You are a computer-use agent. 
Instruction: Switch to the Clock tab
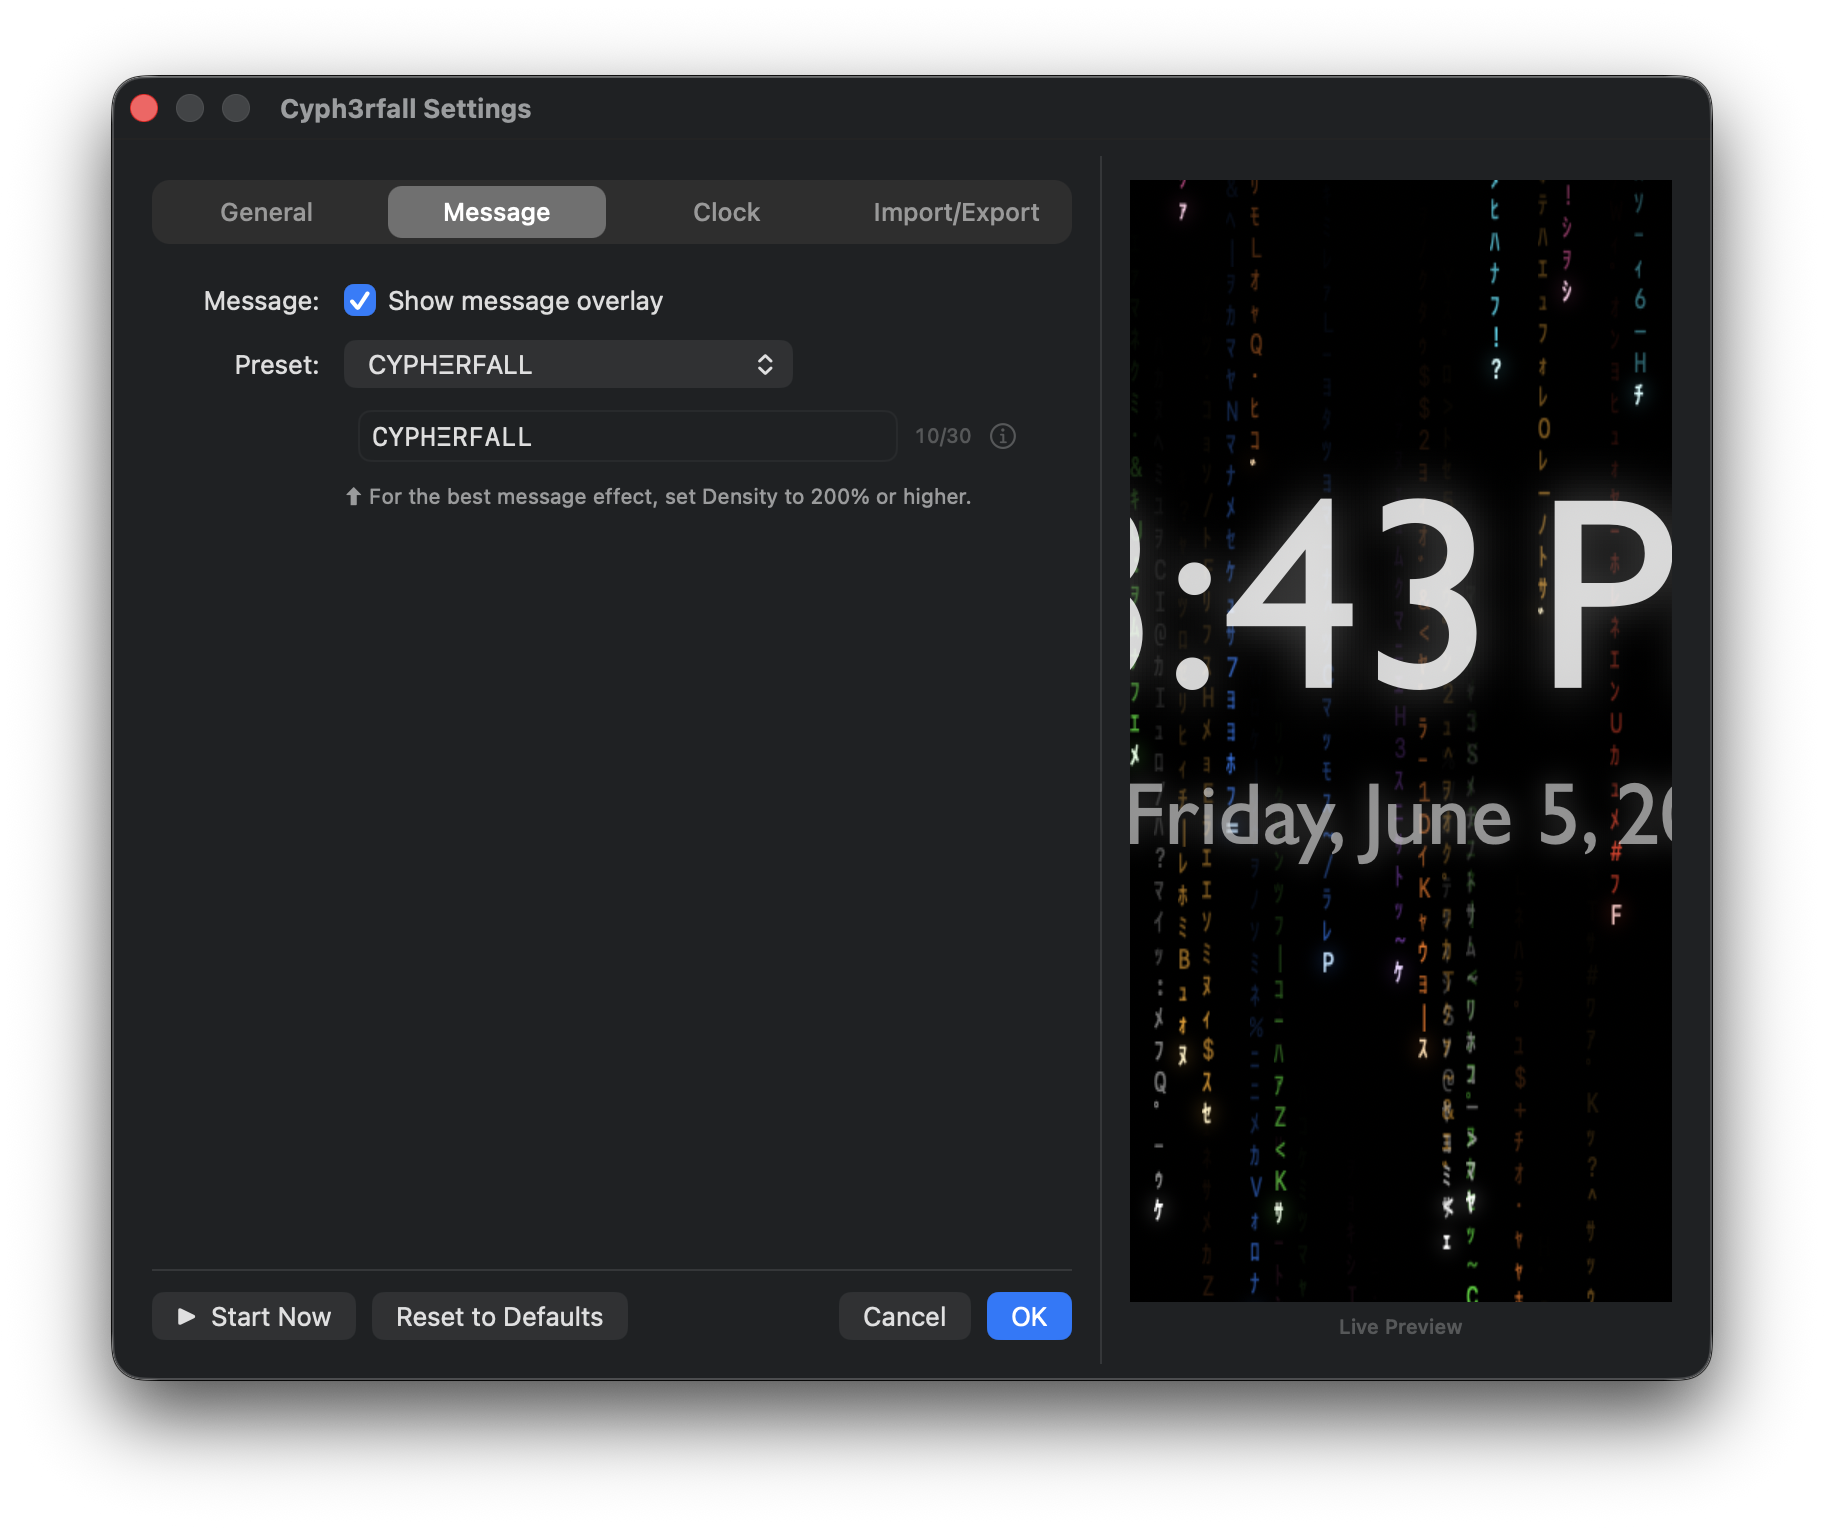(x=726, y=212)
